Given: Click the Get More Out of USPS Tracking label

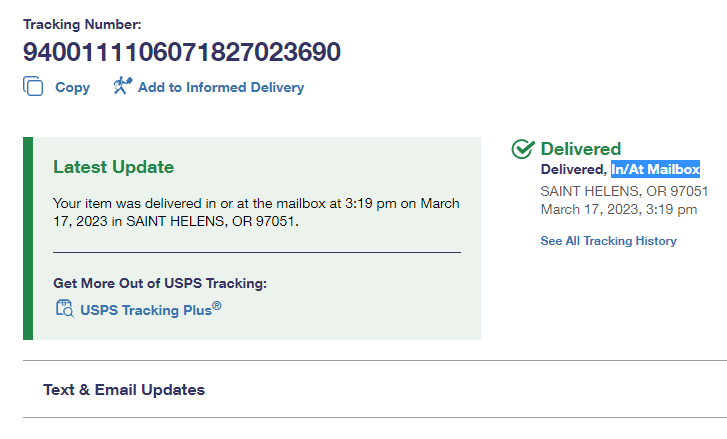Looking at the screenshot, I should coord(160,283).
